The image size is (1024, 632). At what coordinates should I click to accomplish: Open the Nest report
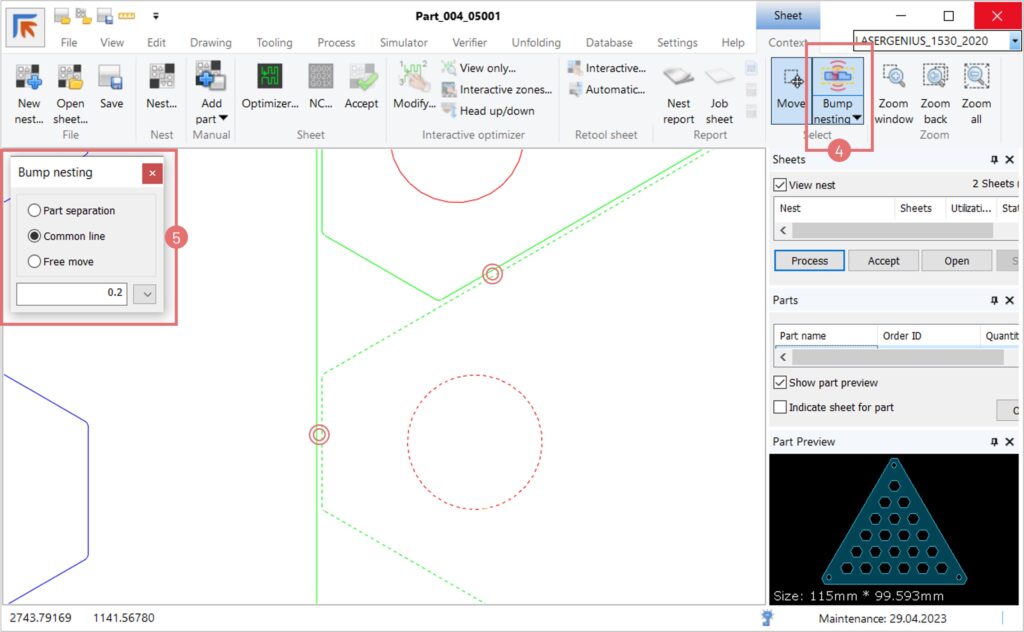(679, 78)
